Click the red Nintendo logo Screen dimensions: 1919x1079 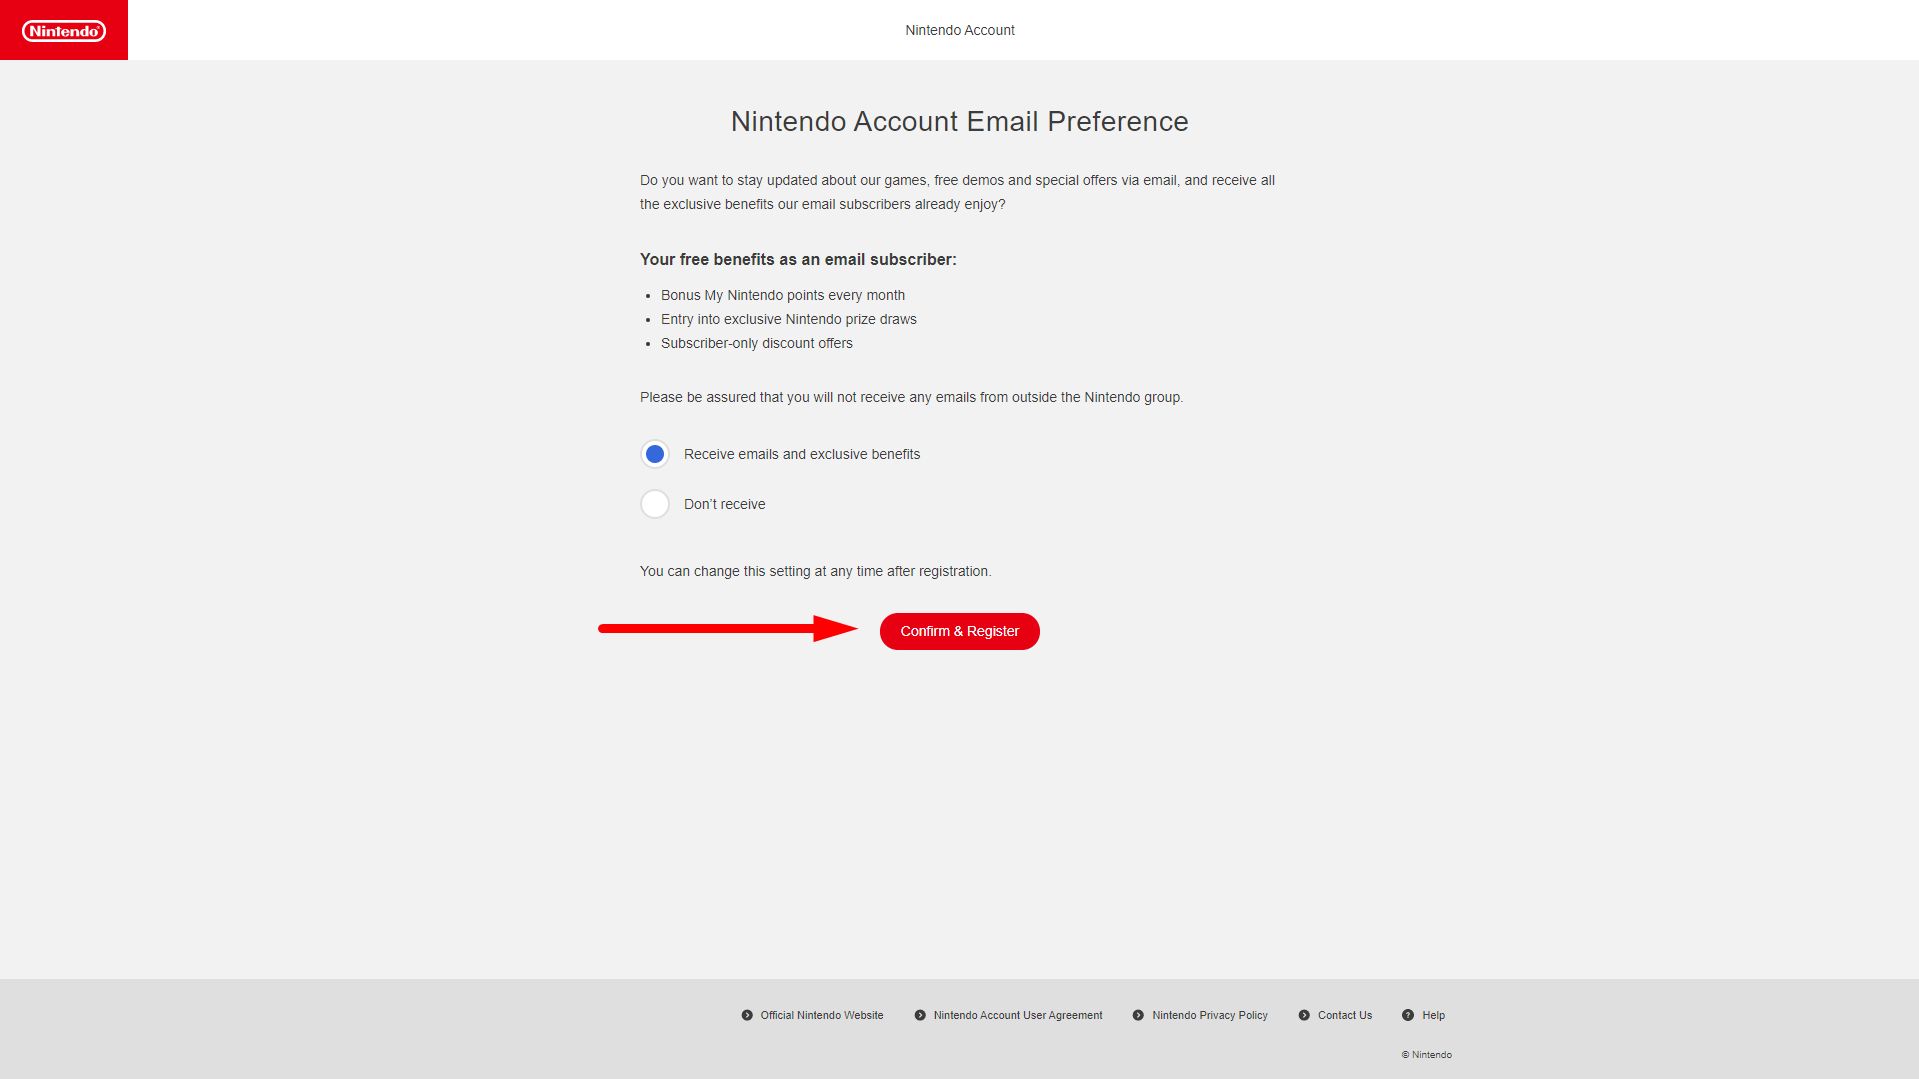coord(64,30)
